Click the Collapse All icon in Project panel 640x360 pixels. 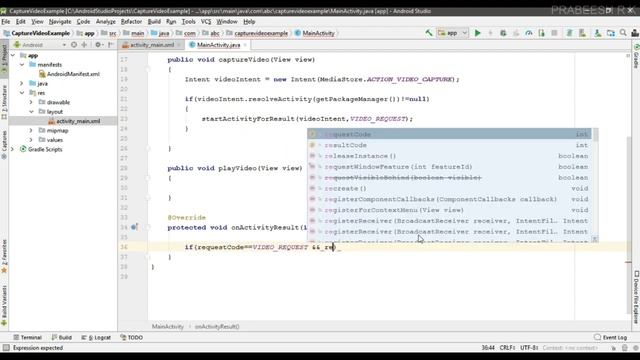pyautogui.click(x=84, y=45)
